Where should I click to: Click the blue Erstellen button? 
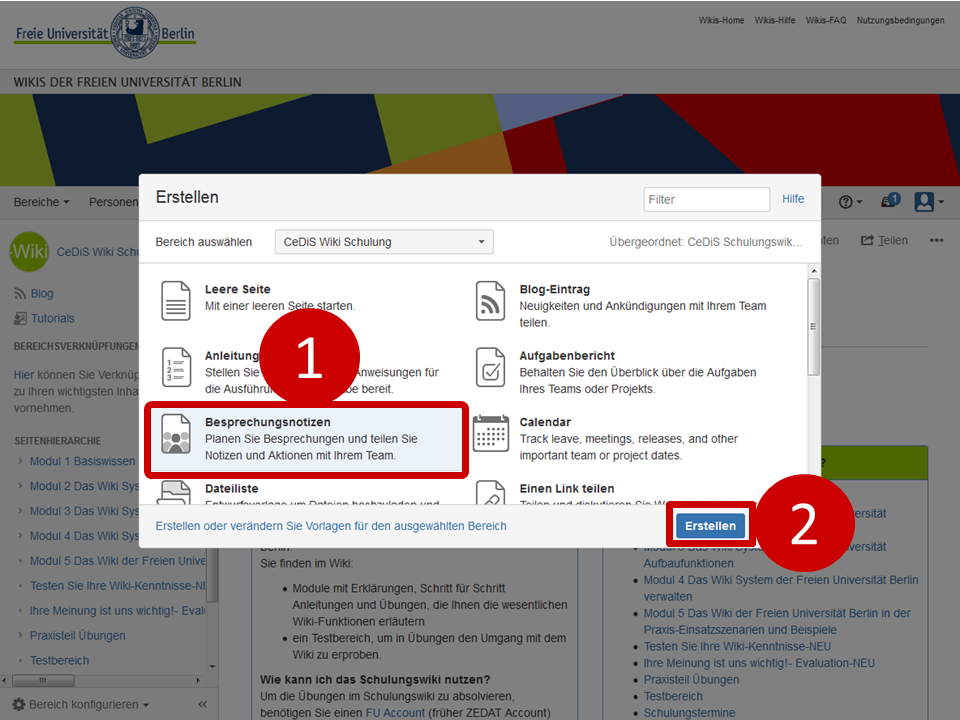tap(710, 526)
